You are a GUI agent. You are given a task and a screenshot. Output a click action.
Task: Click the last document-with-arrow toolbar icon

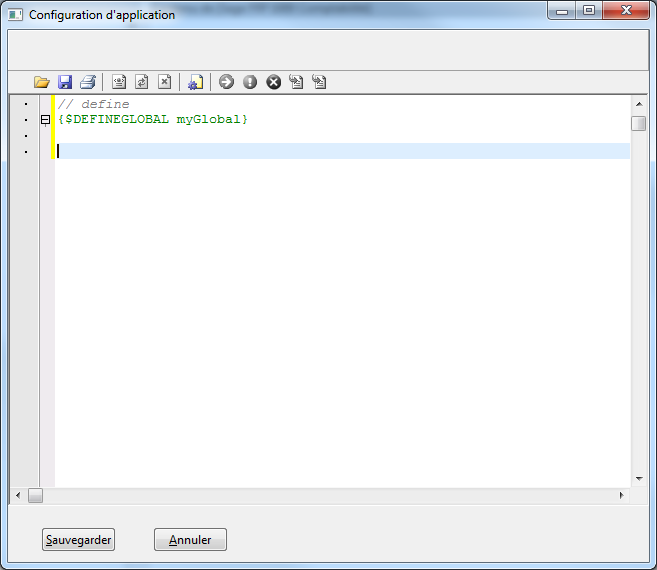pos(319,82)
